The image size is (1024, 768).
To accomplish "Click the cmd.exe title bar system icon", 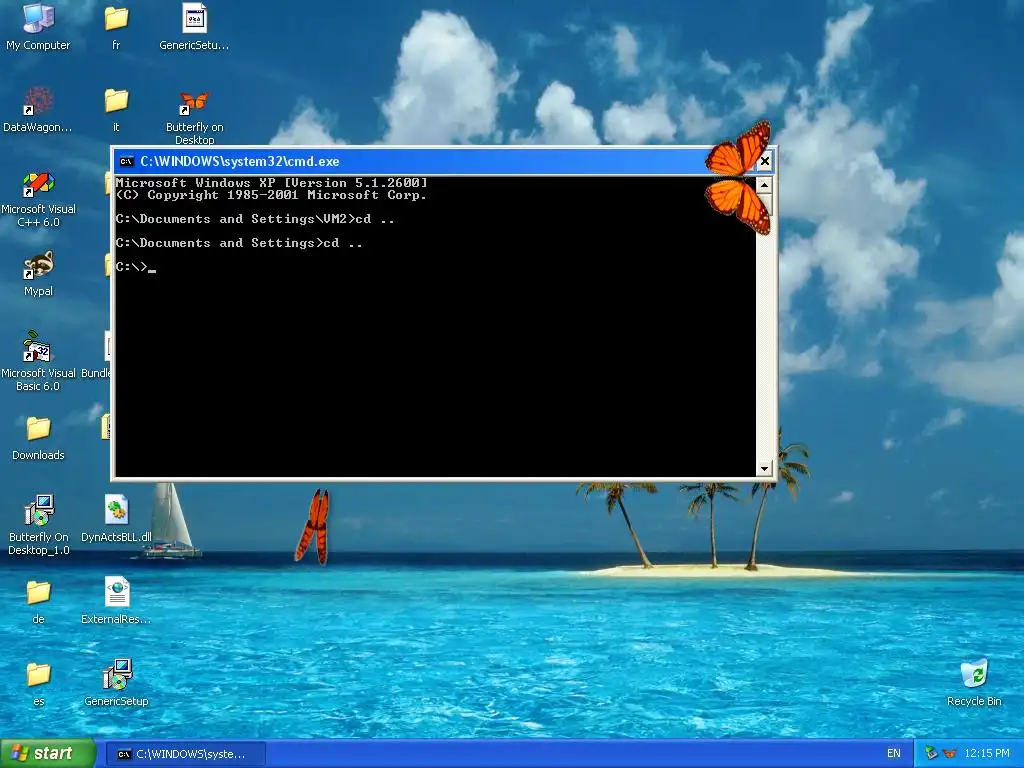I will coord(126,161).
